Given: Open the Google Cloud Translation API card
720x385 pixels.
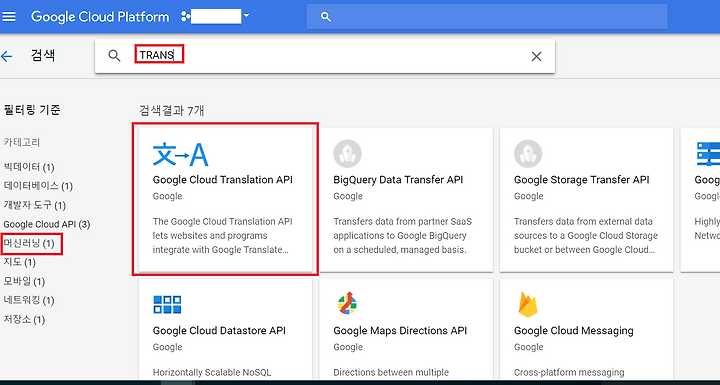Looking at the screenshot, I should [225, 199].
